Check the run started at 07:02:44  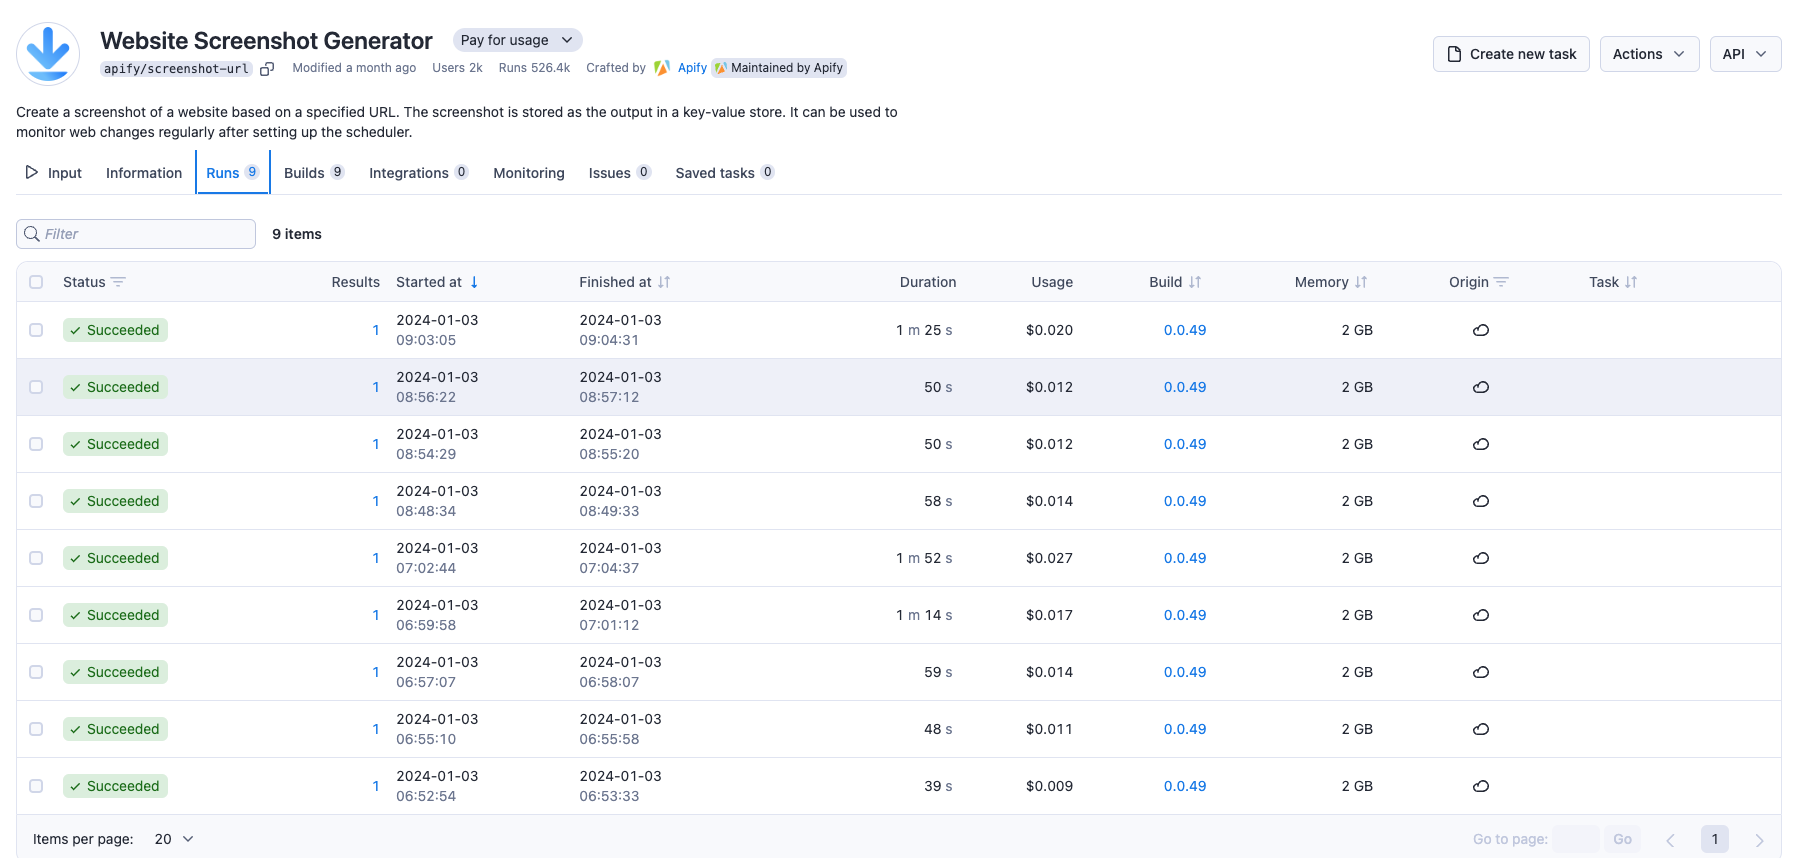pyautogui.click(x=36, y=558)
